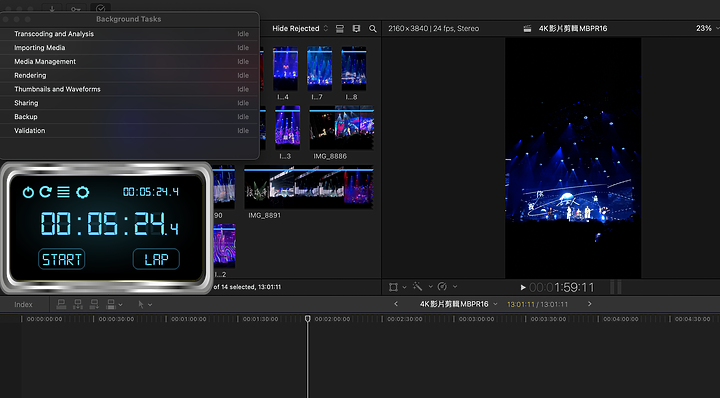
Task: Expand the enhancements wand dropdown chevron
Action: pyautogui.click(x=431, y=287)
